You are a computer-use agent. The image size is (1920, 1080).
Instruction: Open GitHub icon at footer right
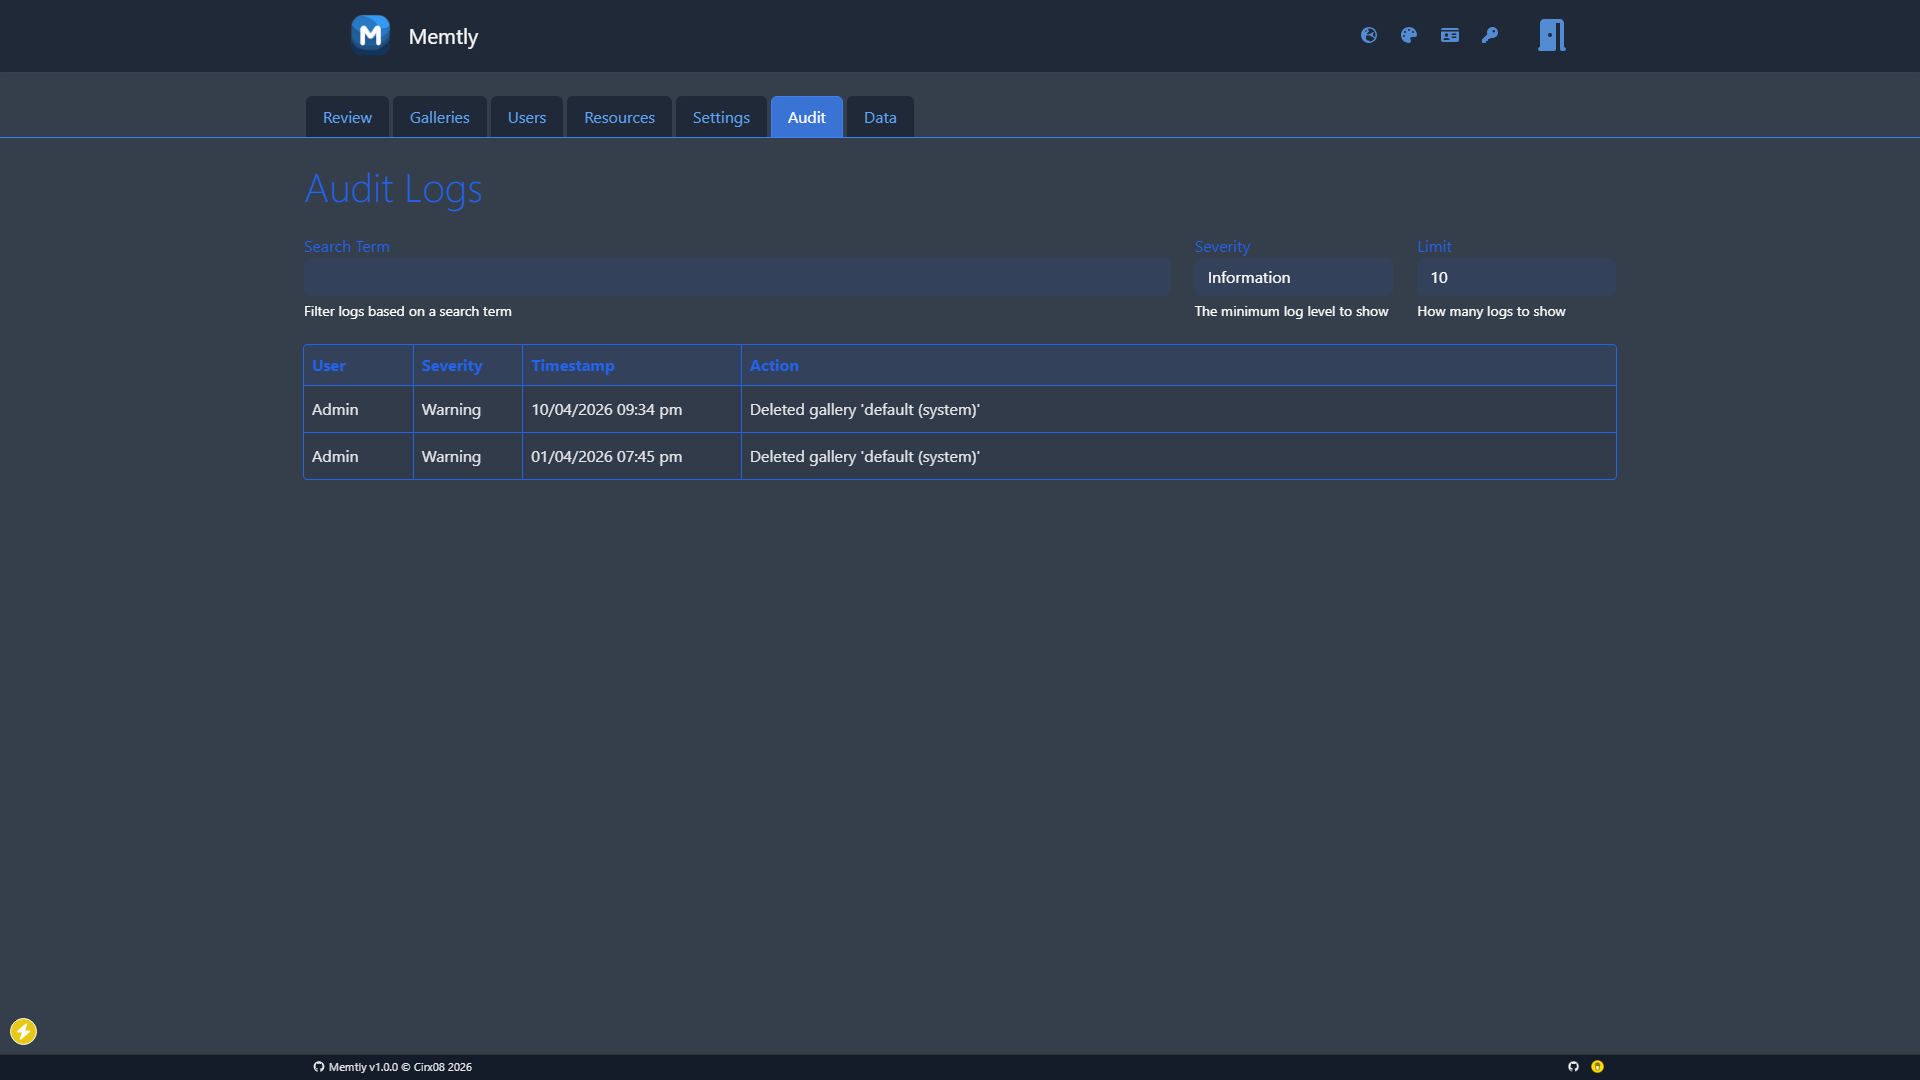click(x=1573, y=1066)
